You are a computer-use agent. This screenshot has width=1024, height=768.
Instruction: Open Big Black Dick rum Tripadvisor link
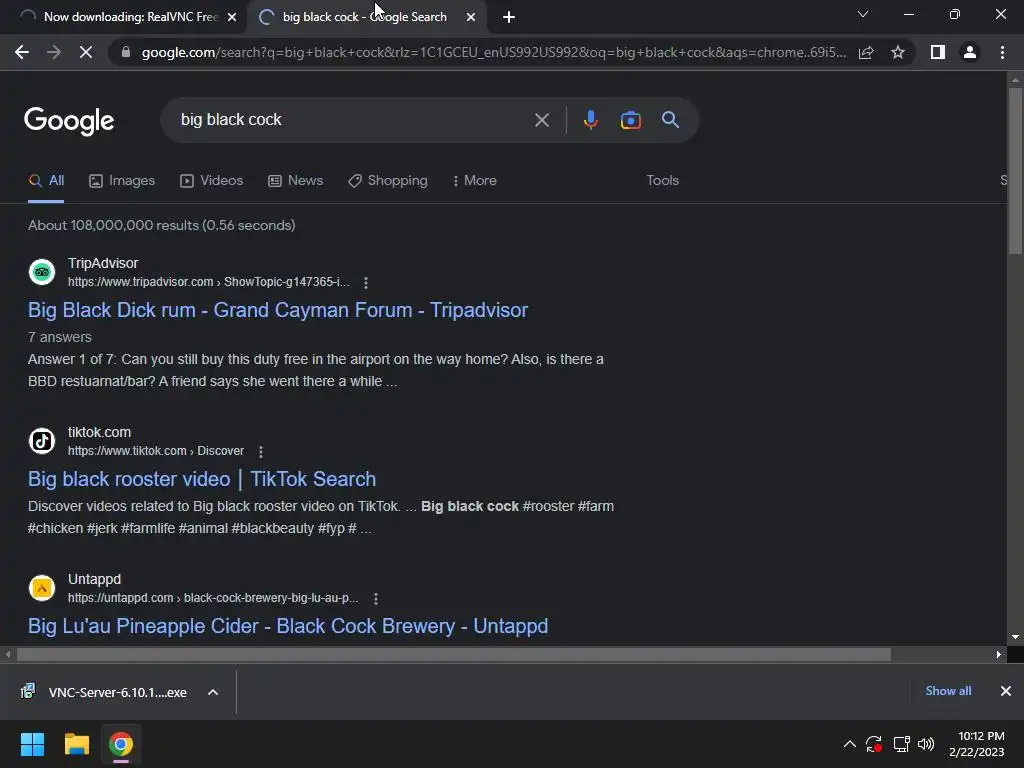coord(278,310)
